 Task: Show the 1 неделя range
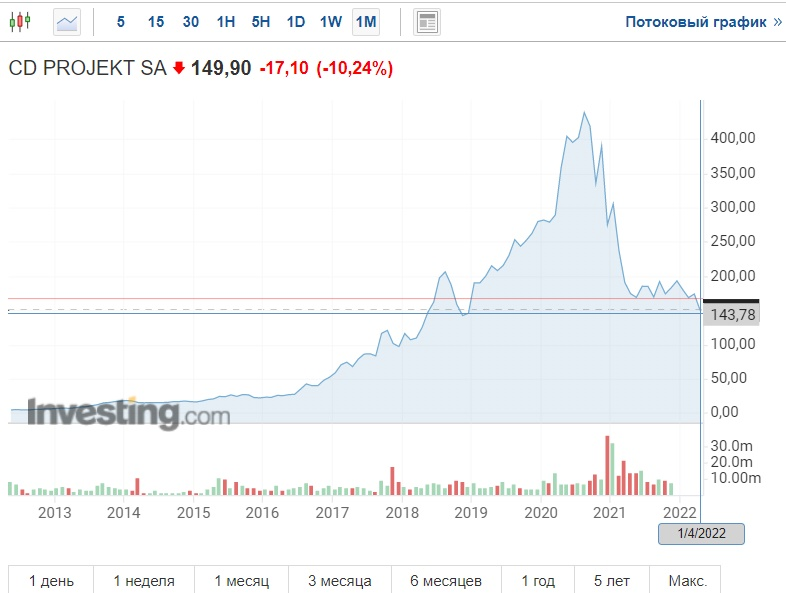coord(144,580)
